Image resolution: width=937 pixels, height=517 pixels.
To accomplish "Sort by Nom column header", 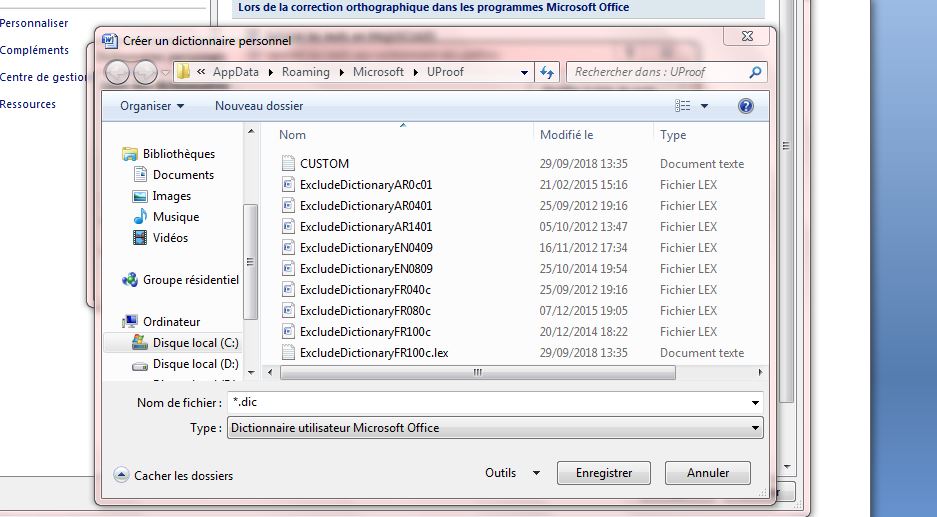I will [x=292, y=135].
